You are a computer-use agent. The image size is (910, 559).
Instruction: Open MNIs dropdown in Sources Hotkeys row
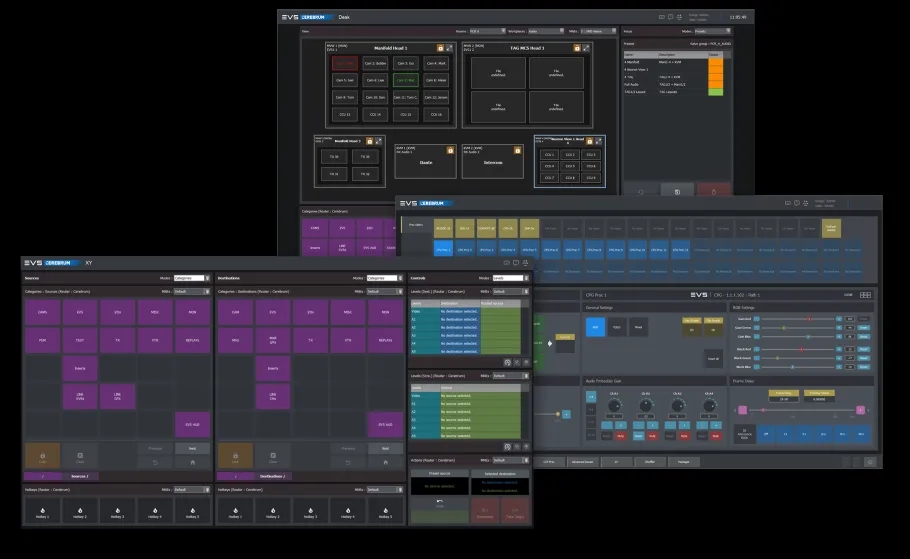[x=192, y=490]
